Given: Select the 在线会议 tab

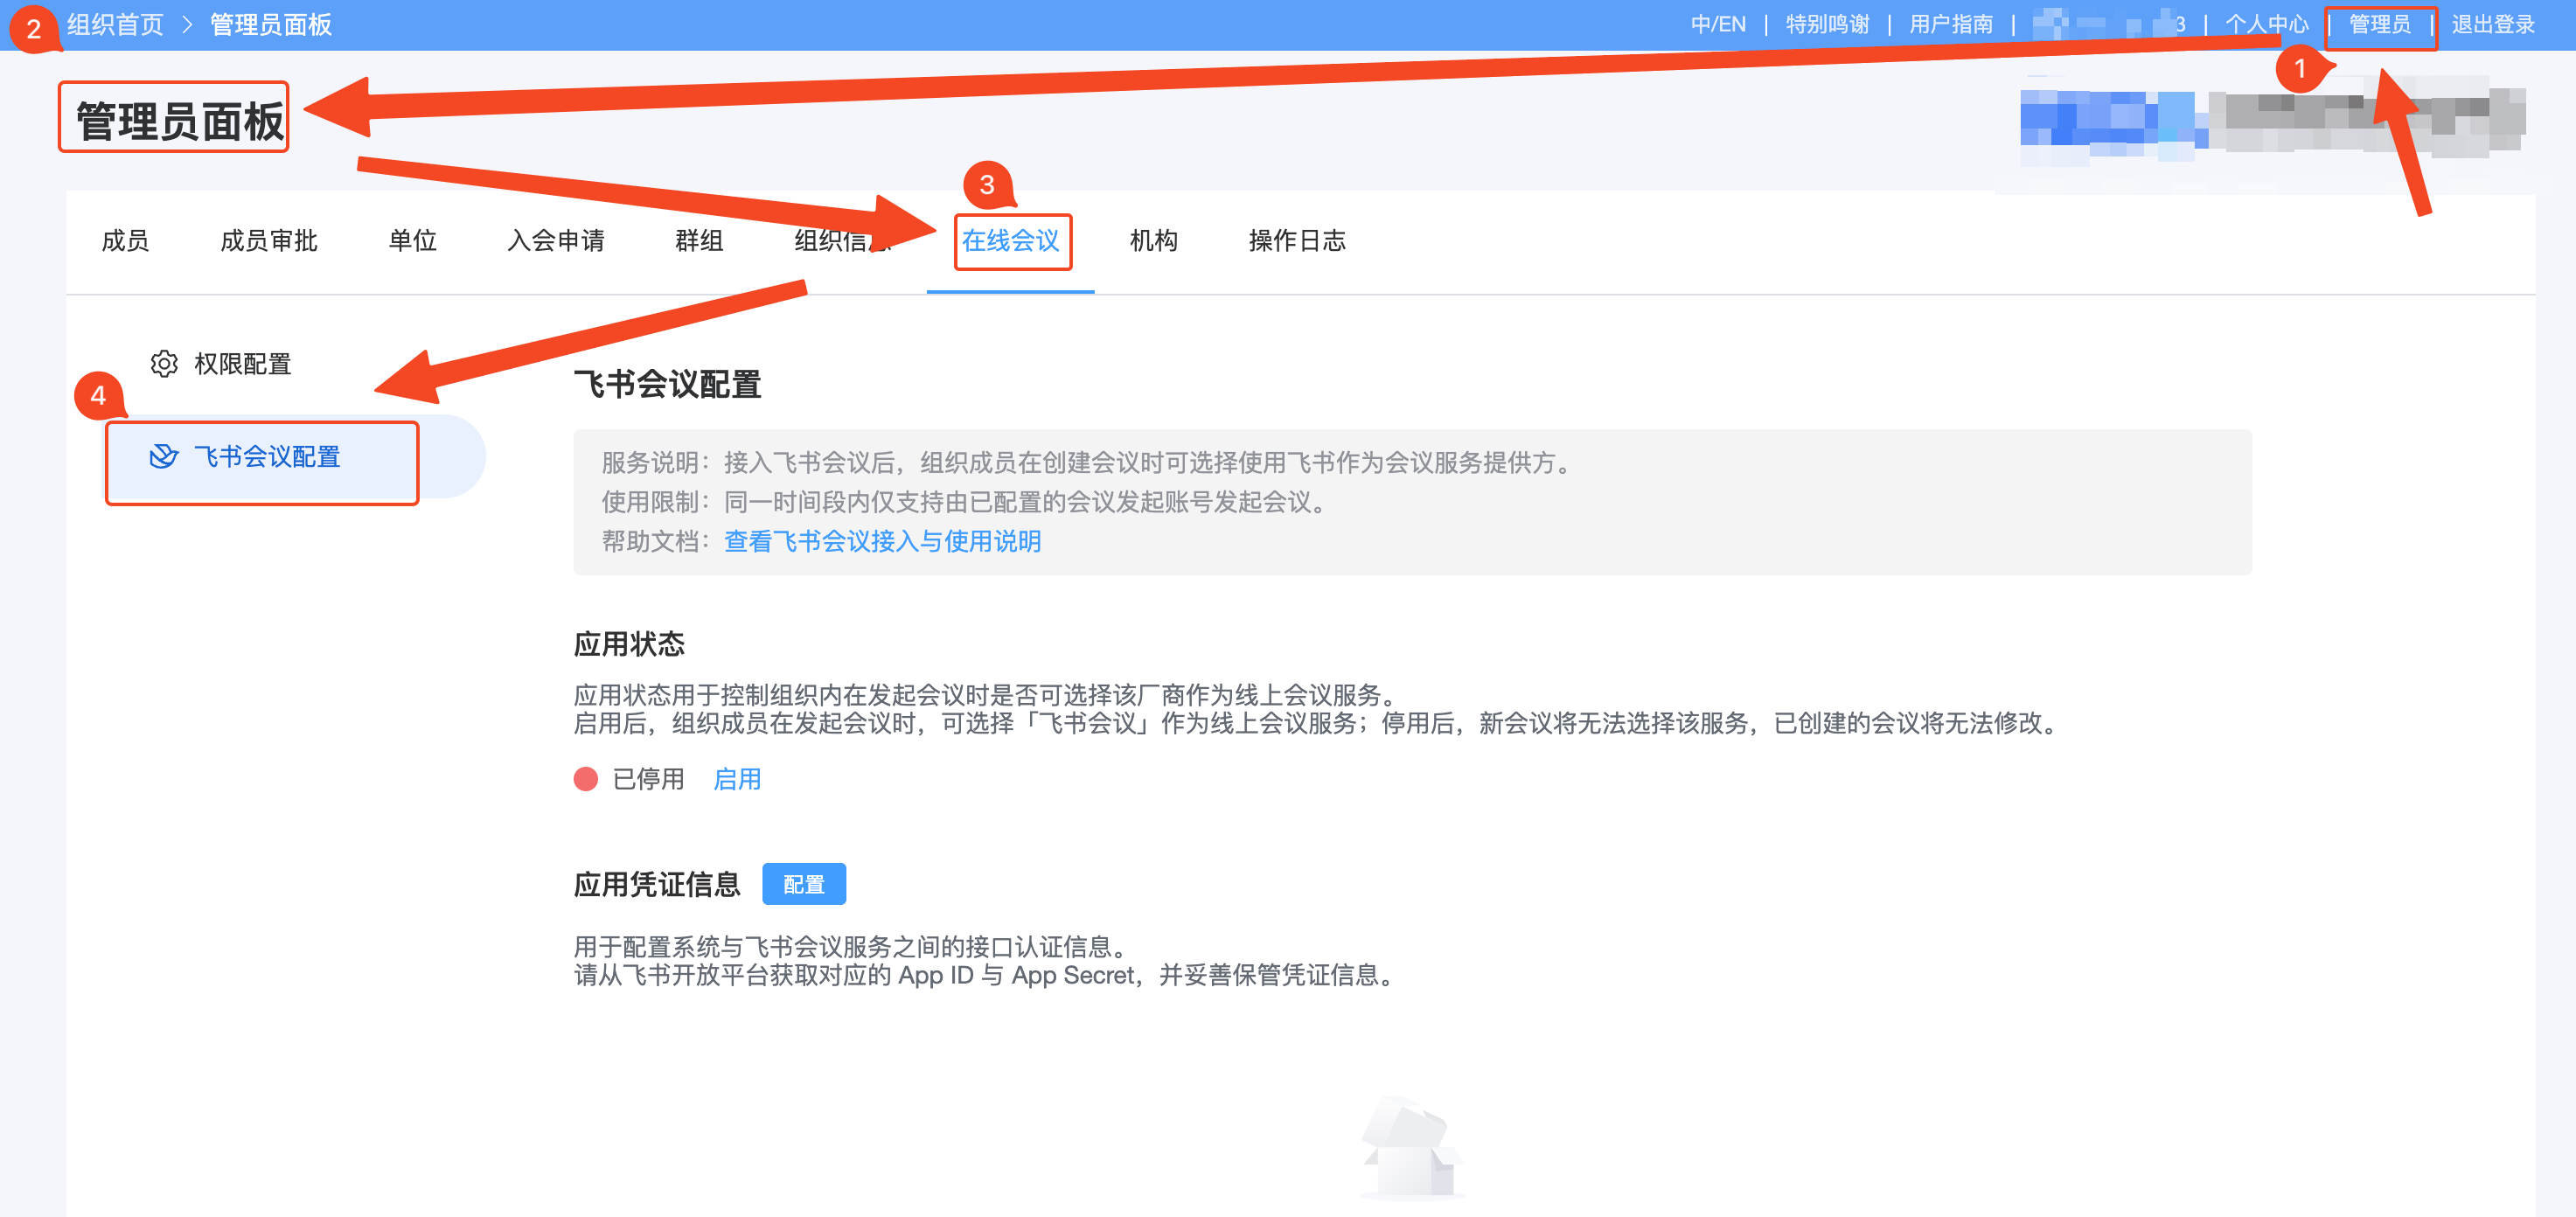Looking at the screenshot, I should point(1012,241).
